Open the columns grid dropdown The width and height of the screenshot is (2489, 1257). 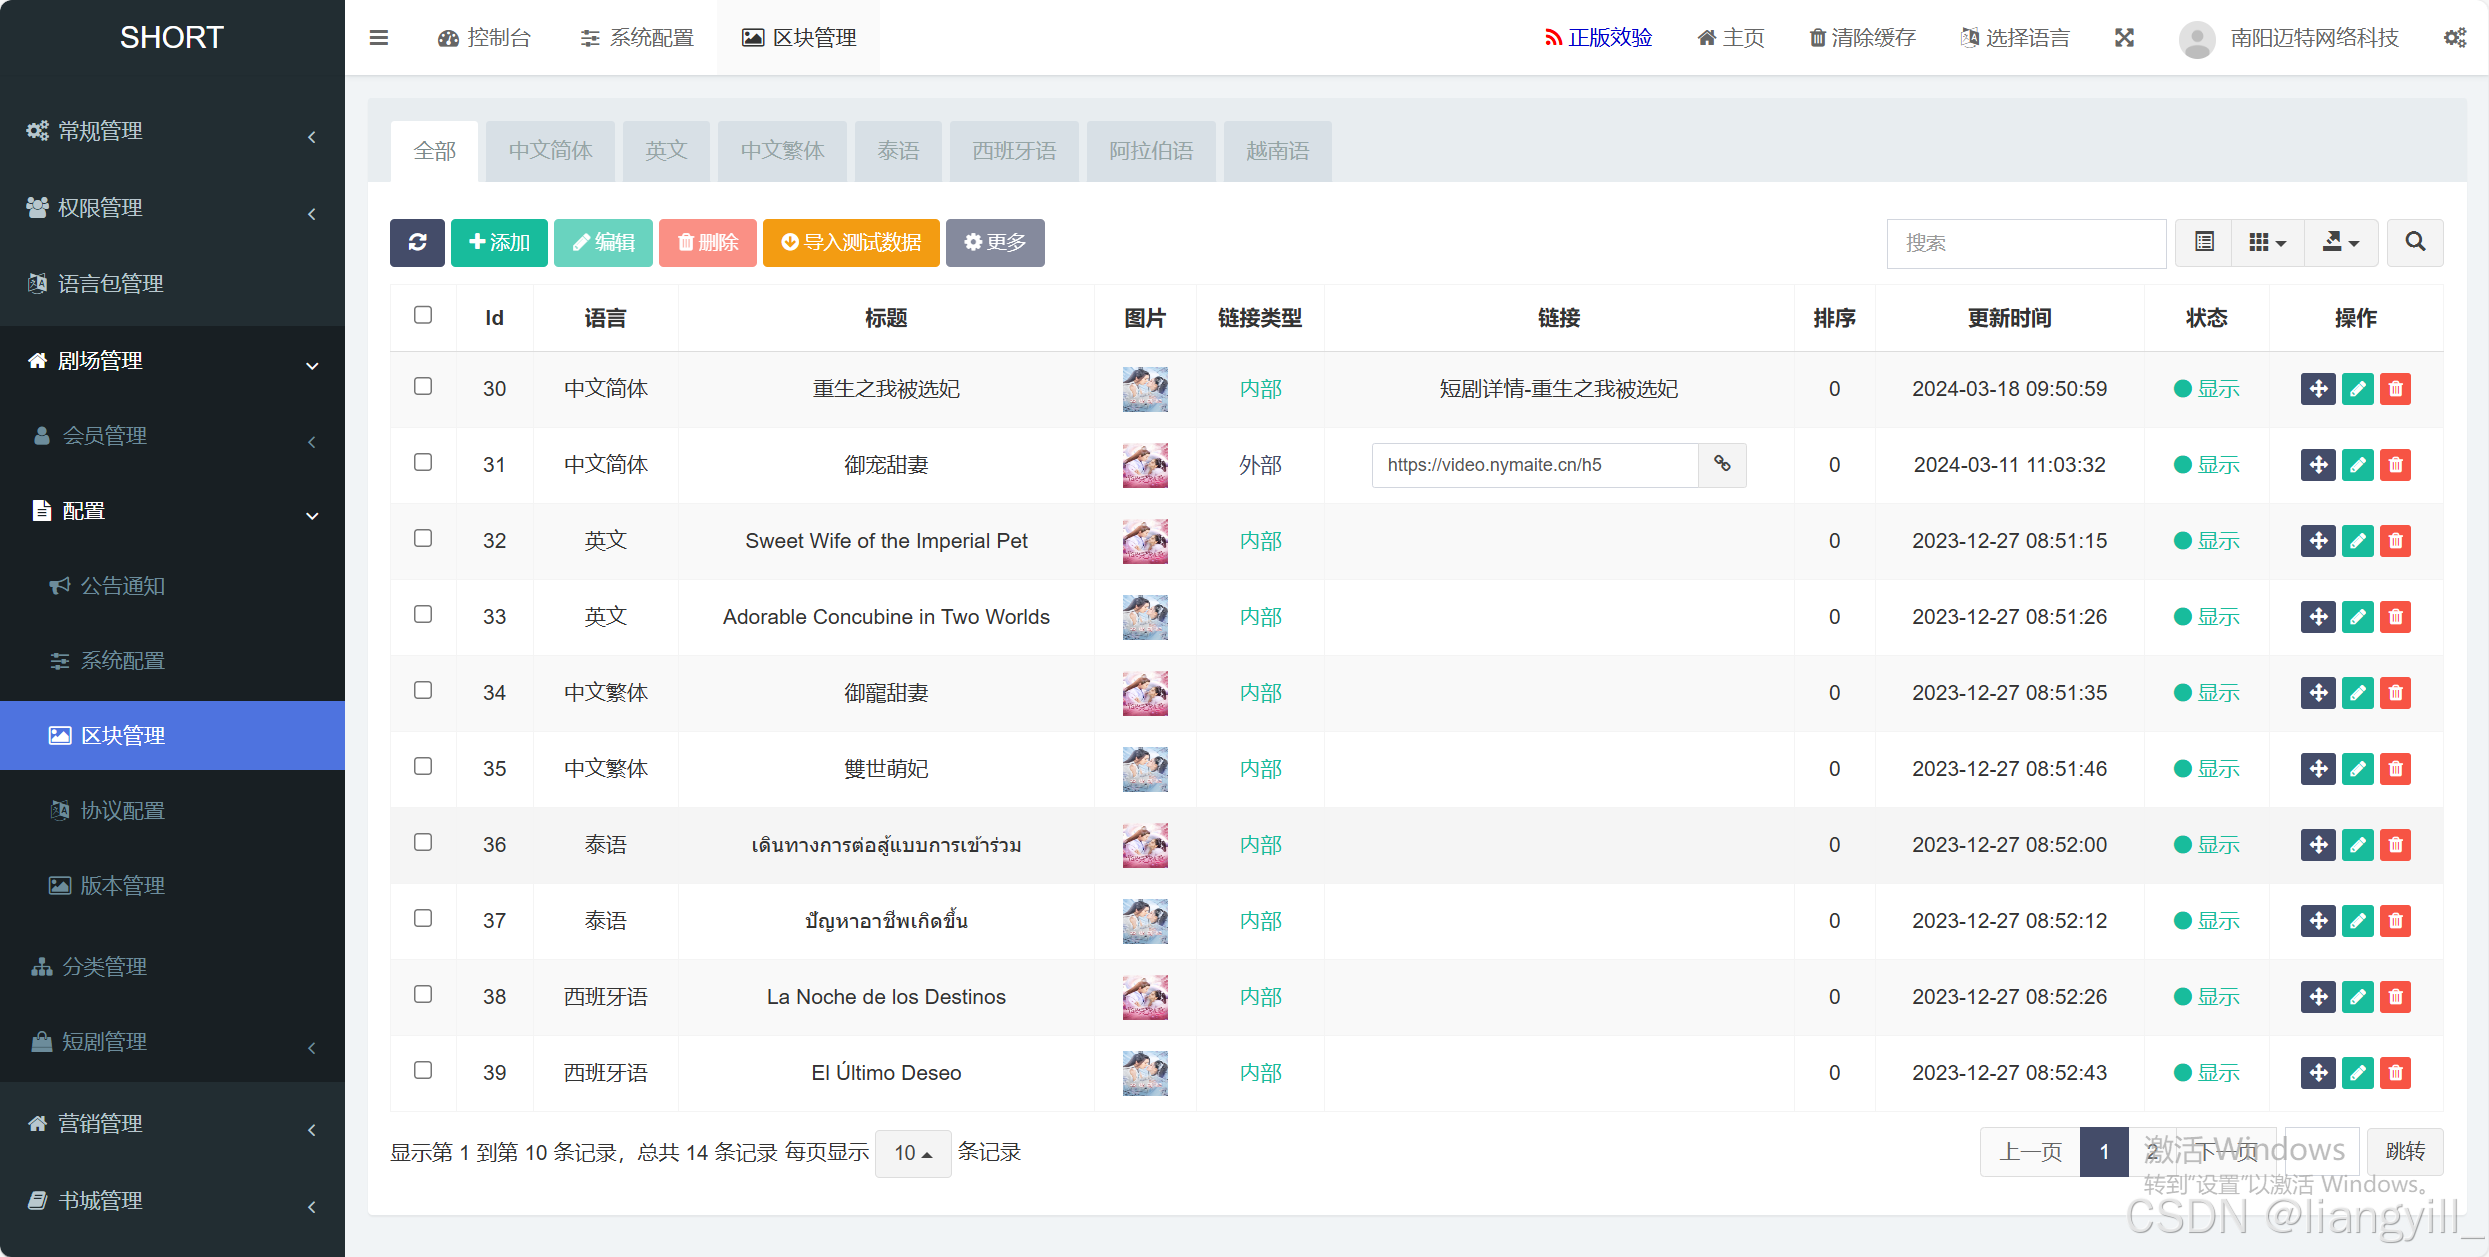(2267, 242)
